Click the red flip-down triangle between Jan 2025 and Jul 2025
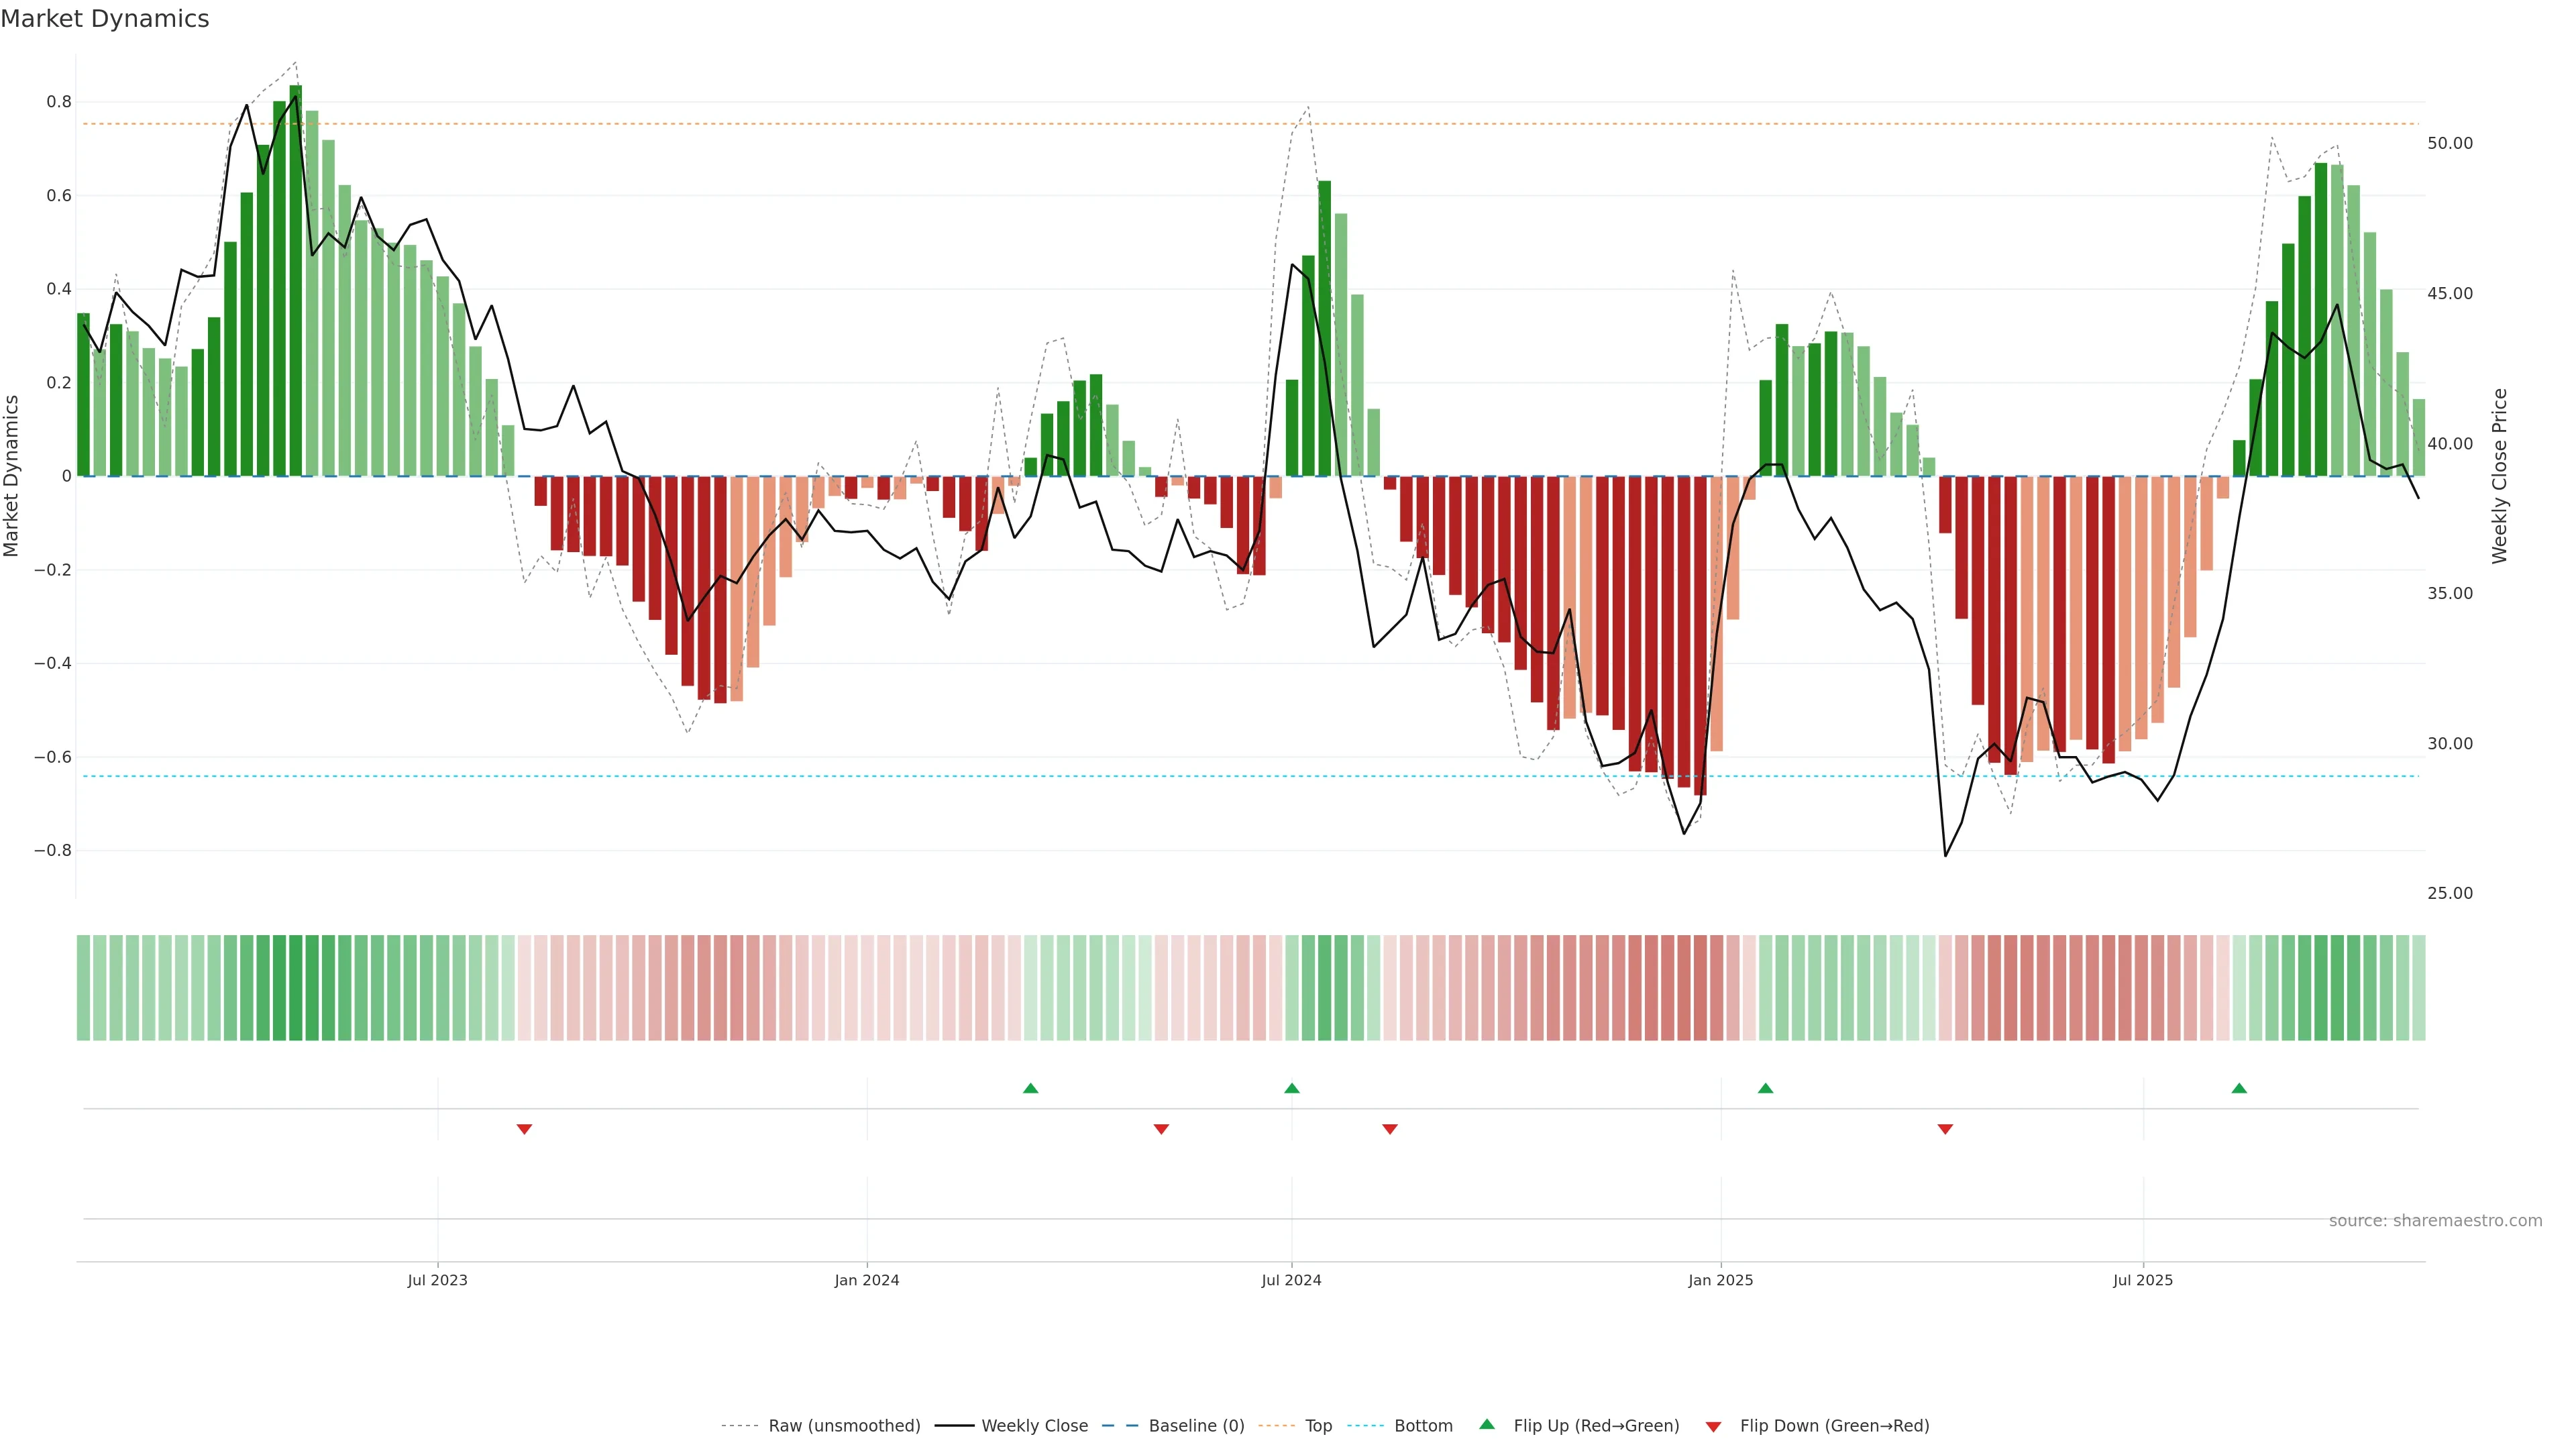The height and width of the screenshot is (1449, 2576). click(1945, 1129)
